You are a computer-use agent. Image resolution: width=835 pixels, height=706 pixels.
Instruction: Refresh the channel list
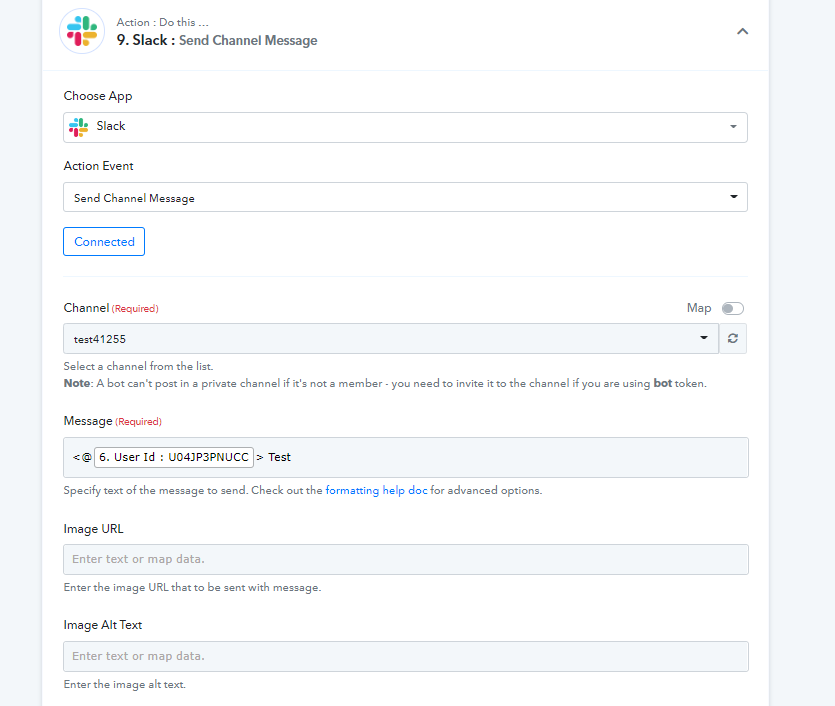click(x=733, y=339)
